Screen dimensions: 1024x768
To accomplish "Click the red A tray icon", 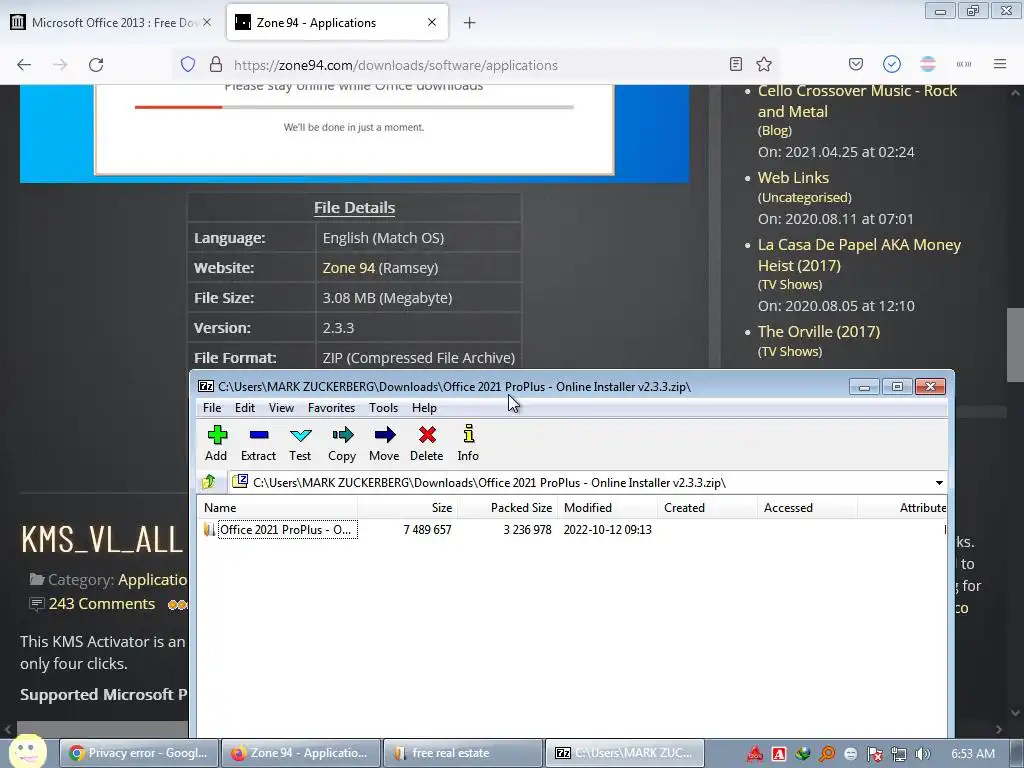I will tap(778, 754).
